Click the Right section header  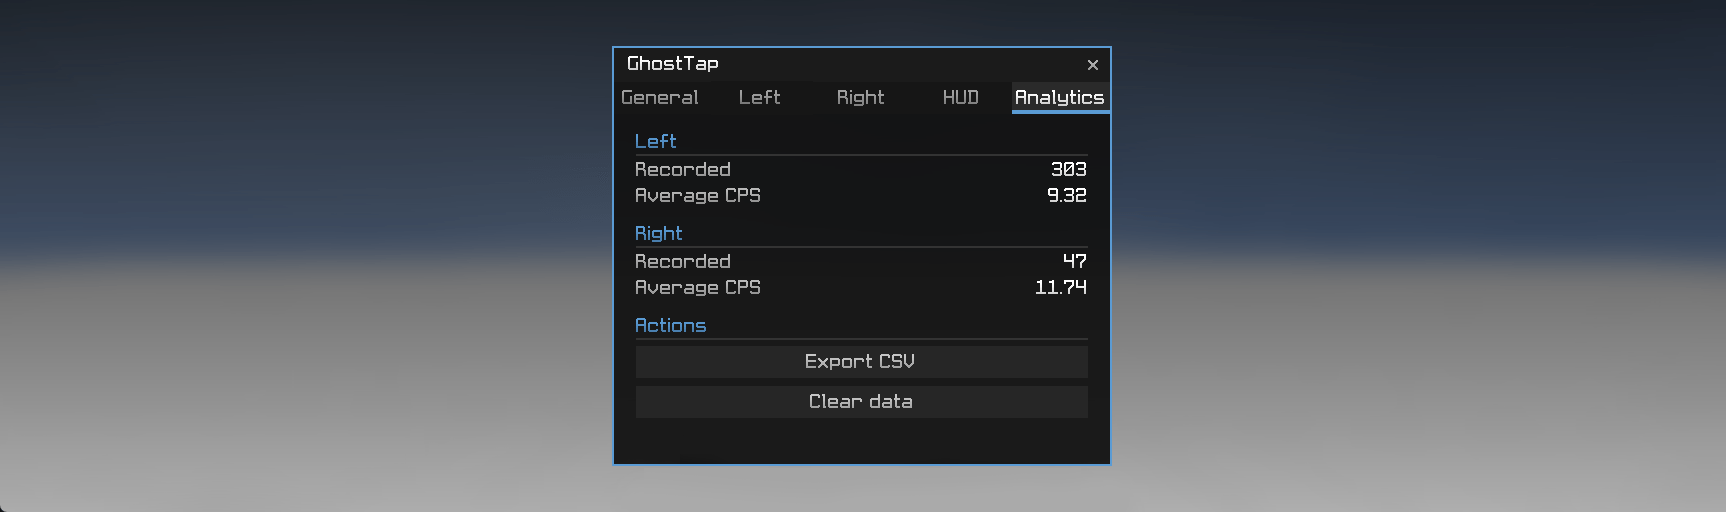click(659, 233)
